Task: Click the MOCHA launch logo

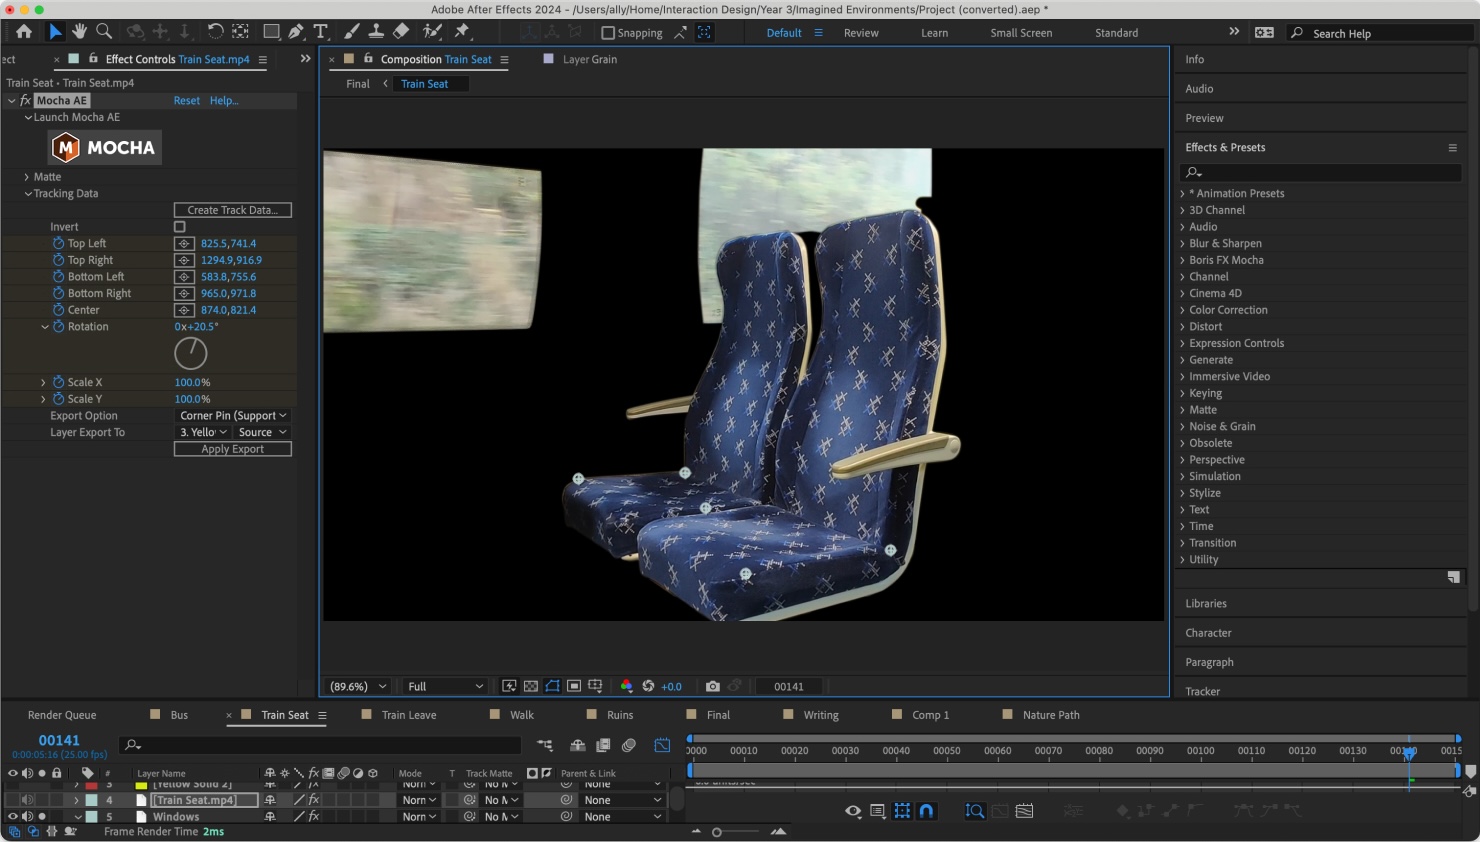Action: pyautogui.click(x=105, y=148)
